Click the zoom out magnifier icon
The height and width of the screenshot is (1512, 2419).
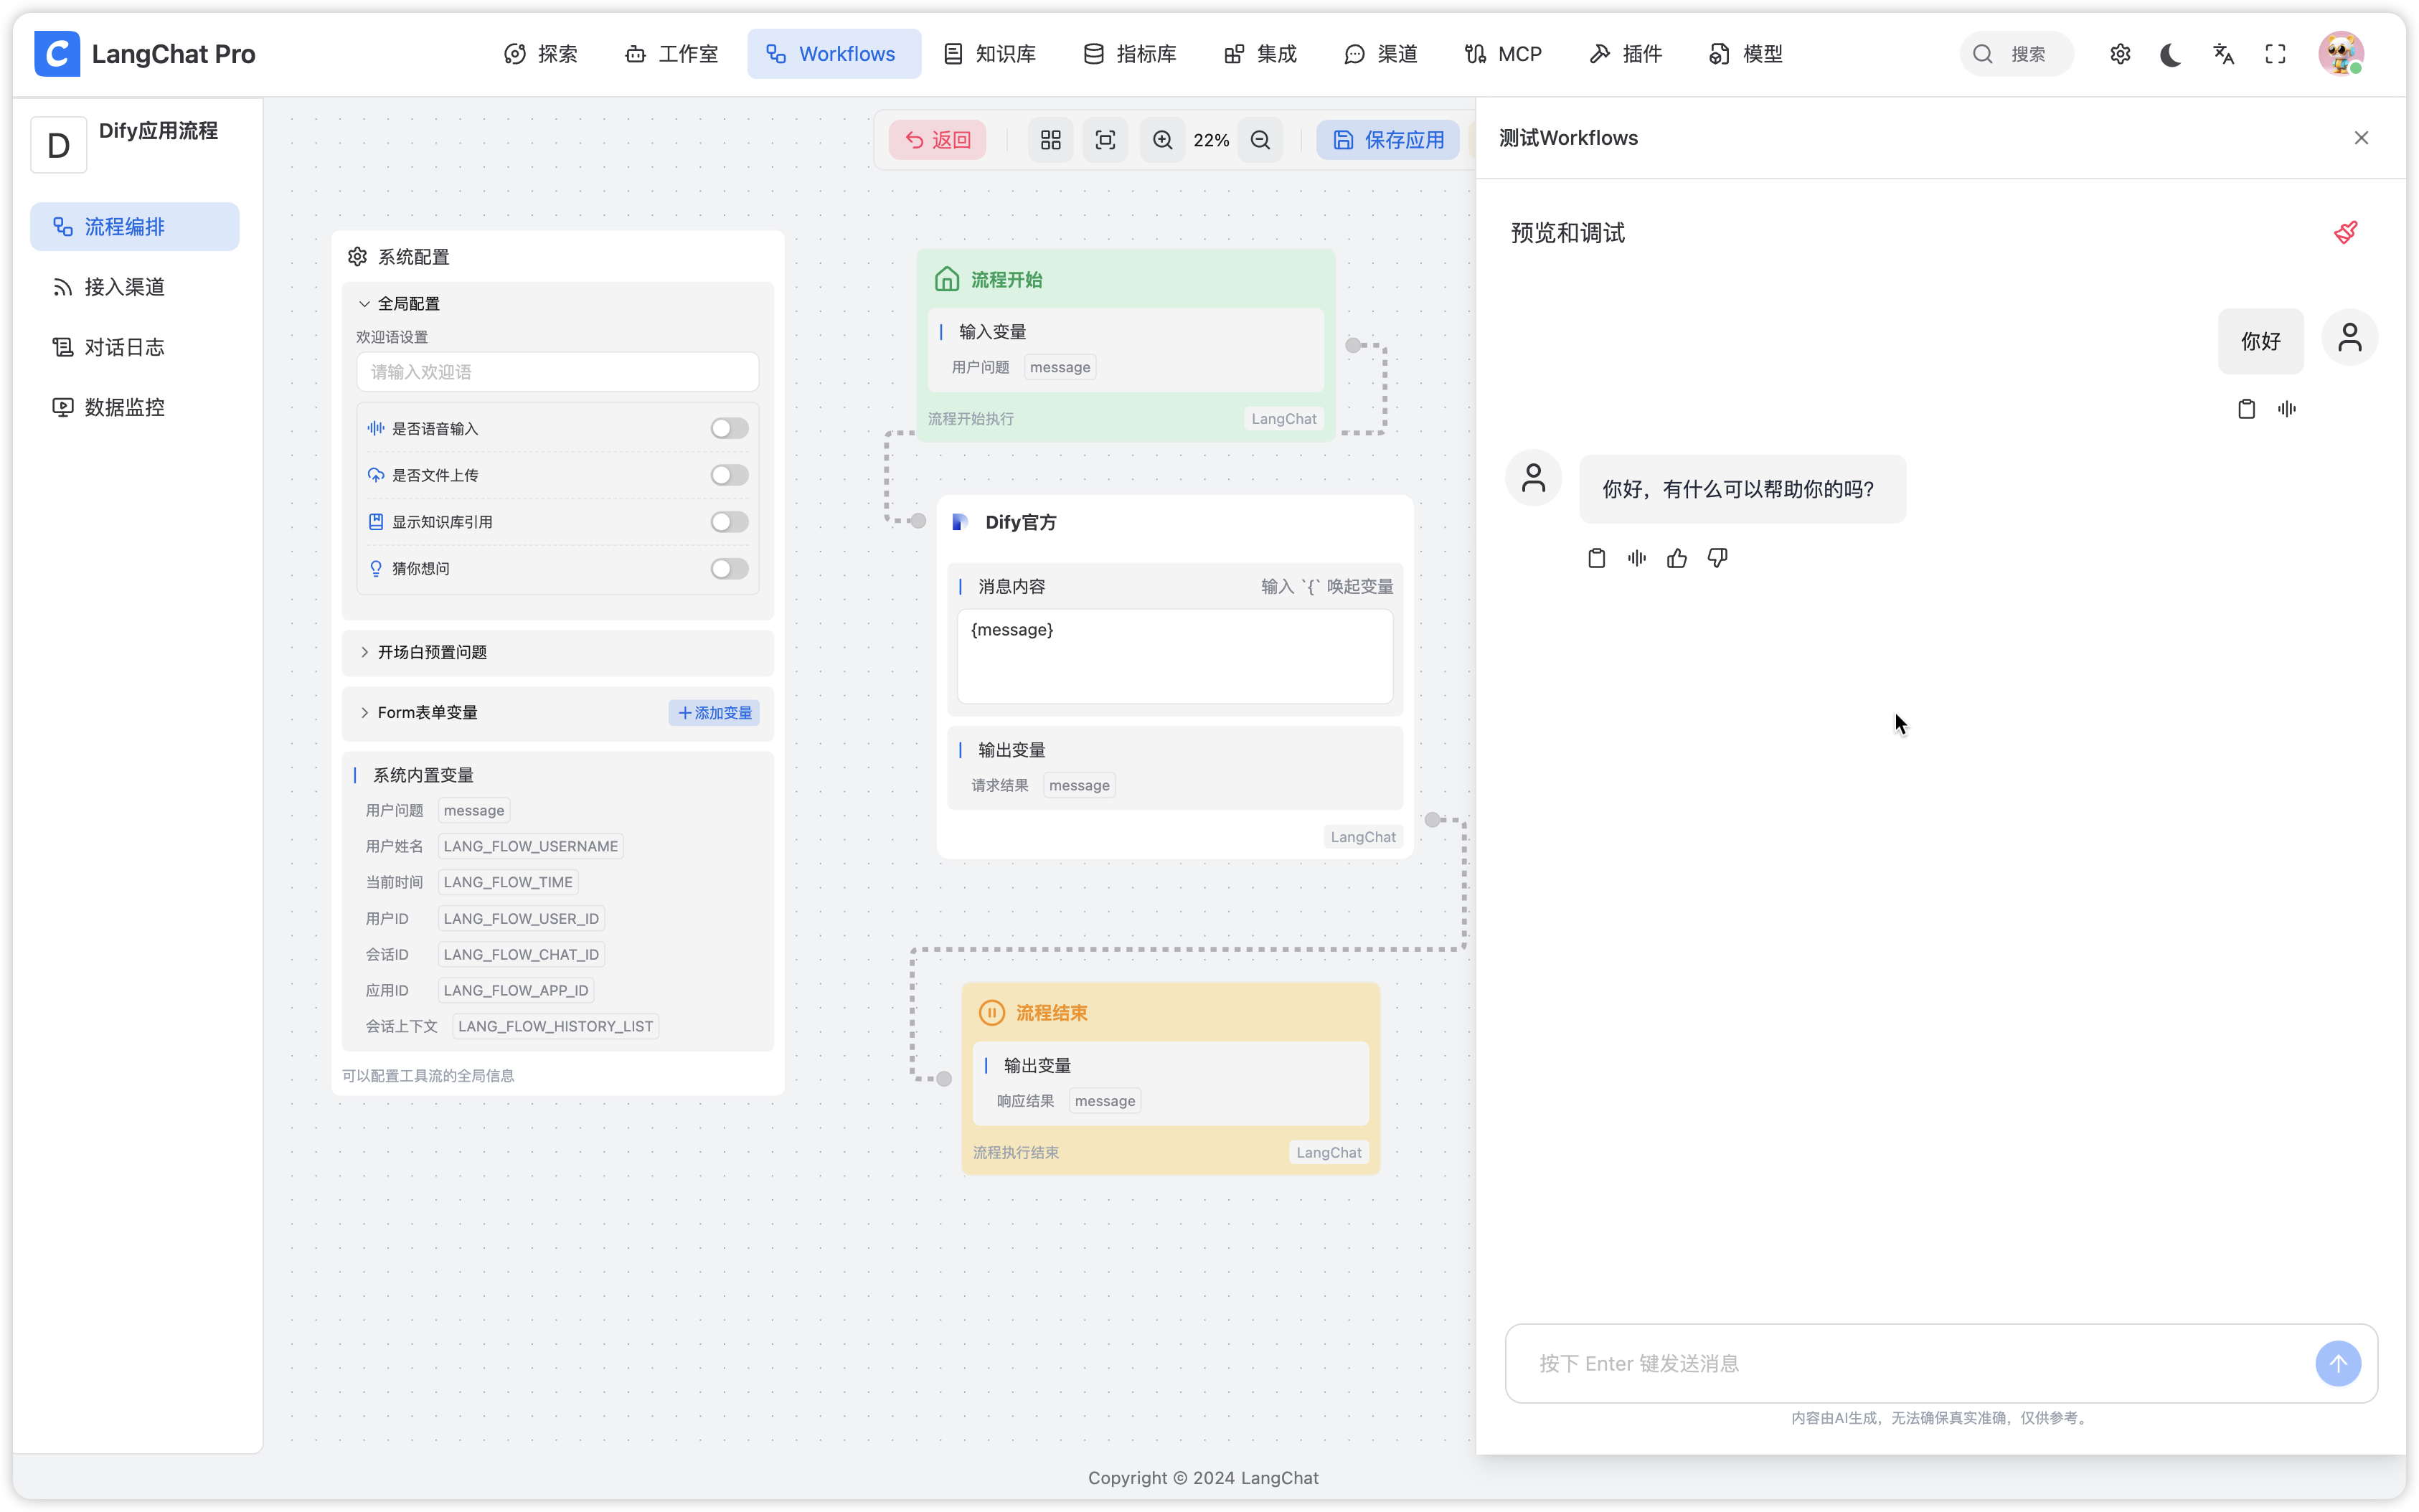coord(1260,140)
